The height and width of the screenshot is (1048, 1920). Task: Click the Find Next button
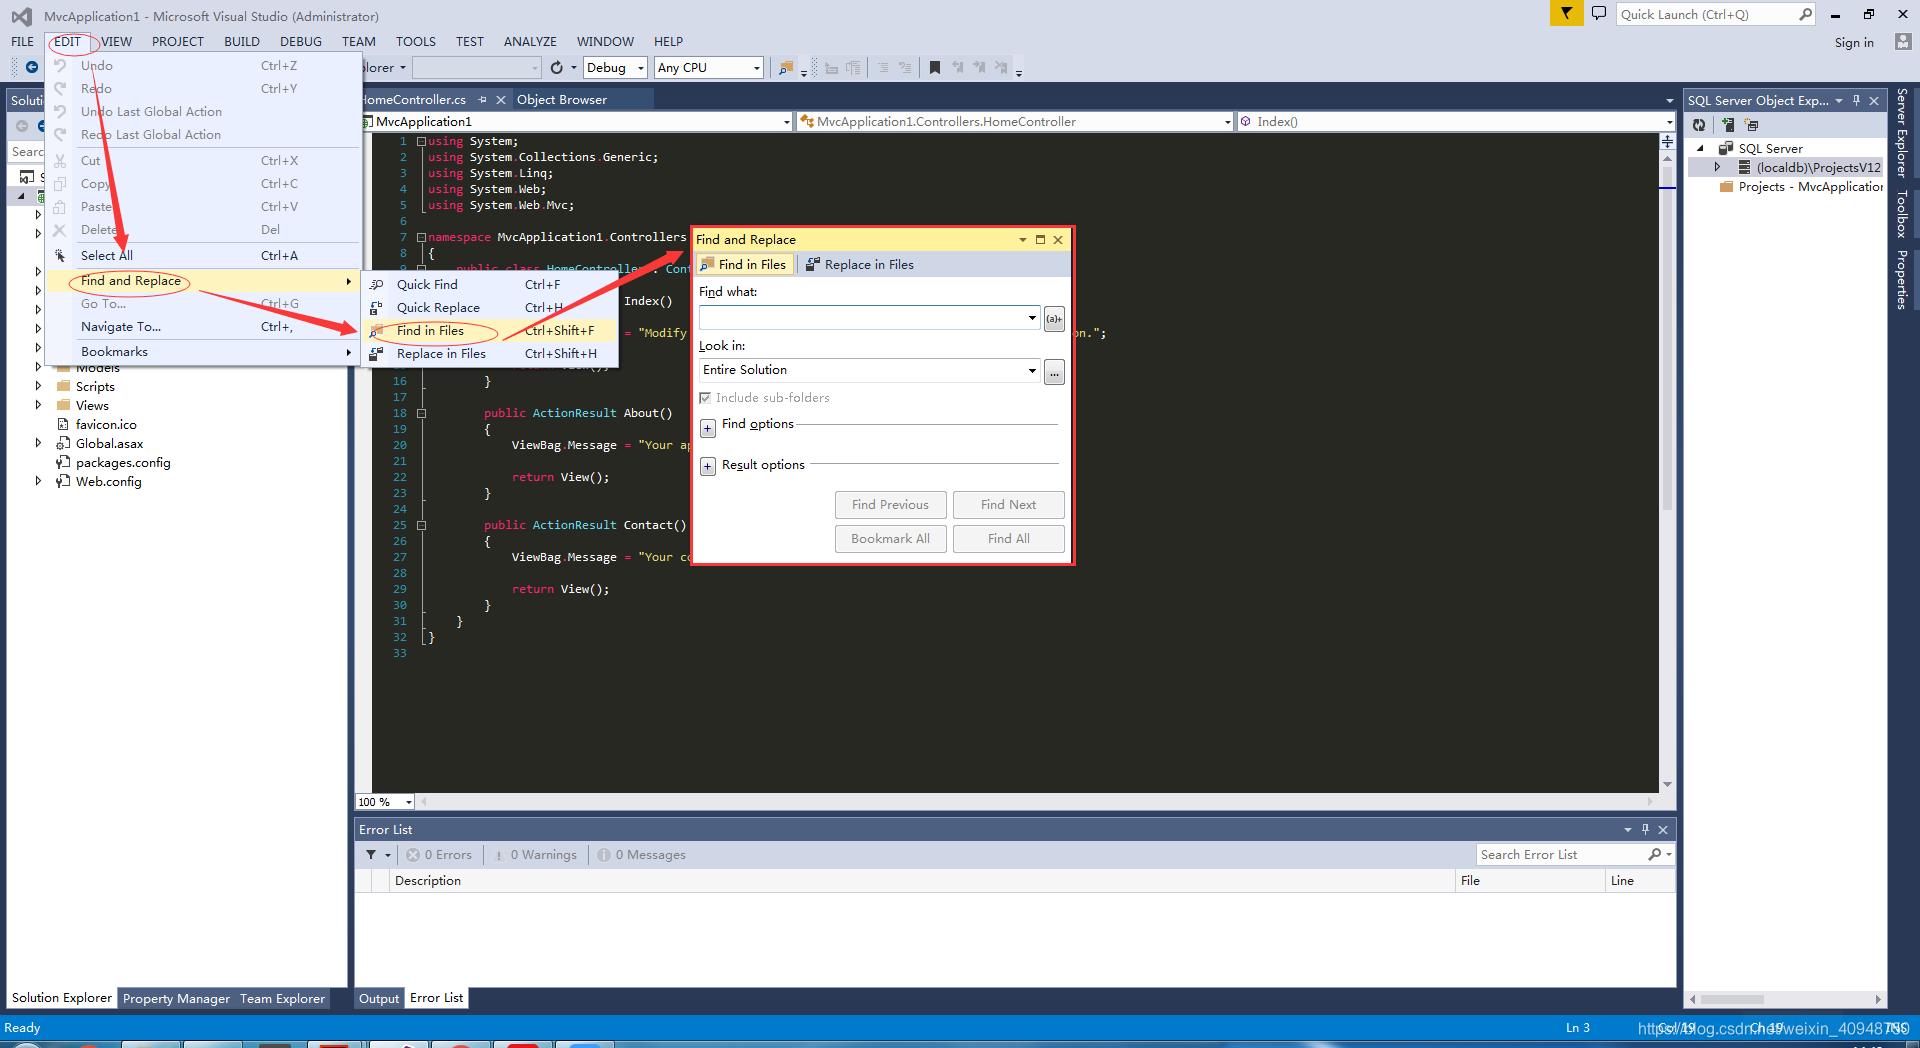1008,505
